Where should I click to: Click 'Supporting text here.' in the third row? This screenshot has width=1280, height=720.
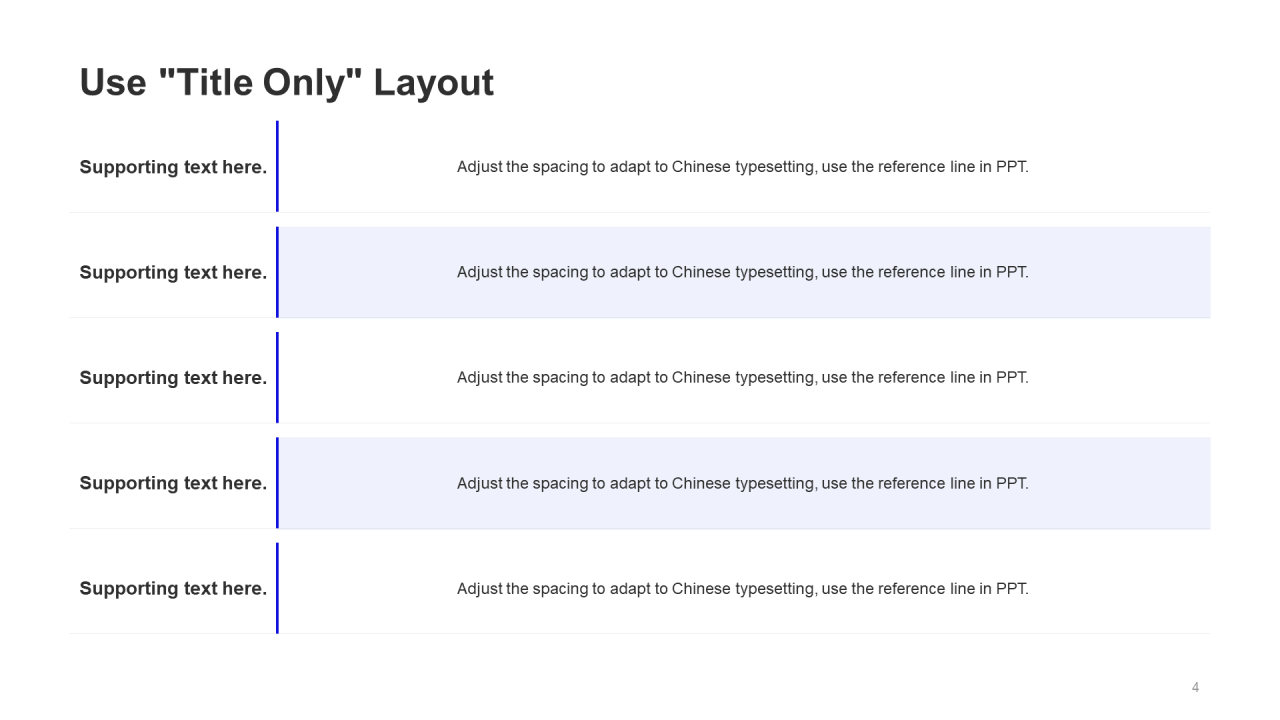point(173,378)
